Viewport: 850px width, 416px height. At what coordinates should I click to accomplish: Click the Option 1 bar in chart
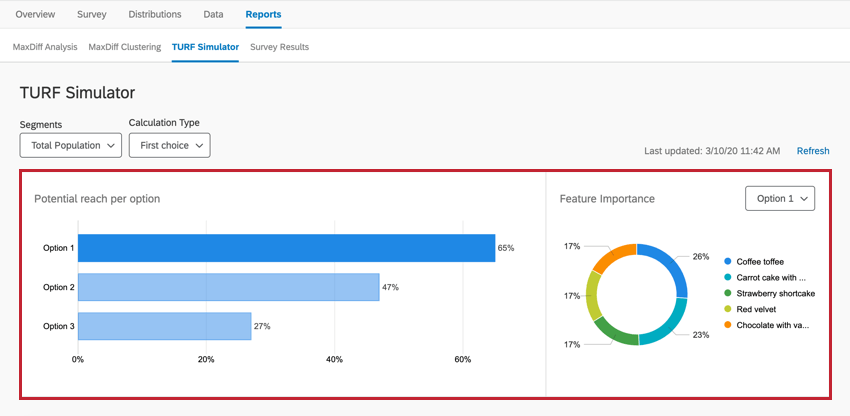point(286,248)
